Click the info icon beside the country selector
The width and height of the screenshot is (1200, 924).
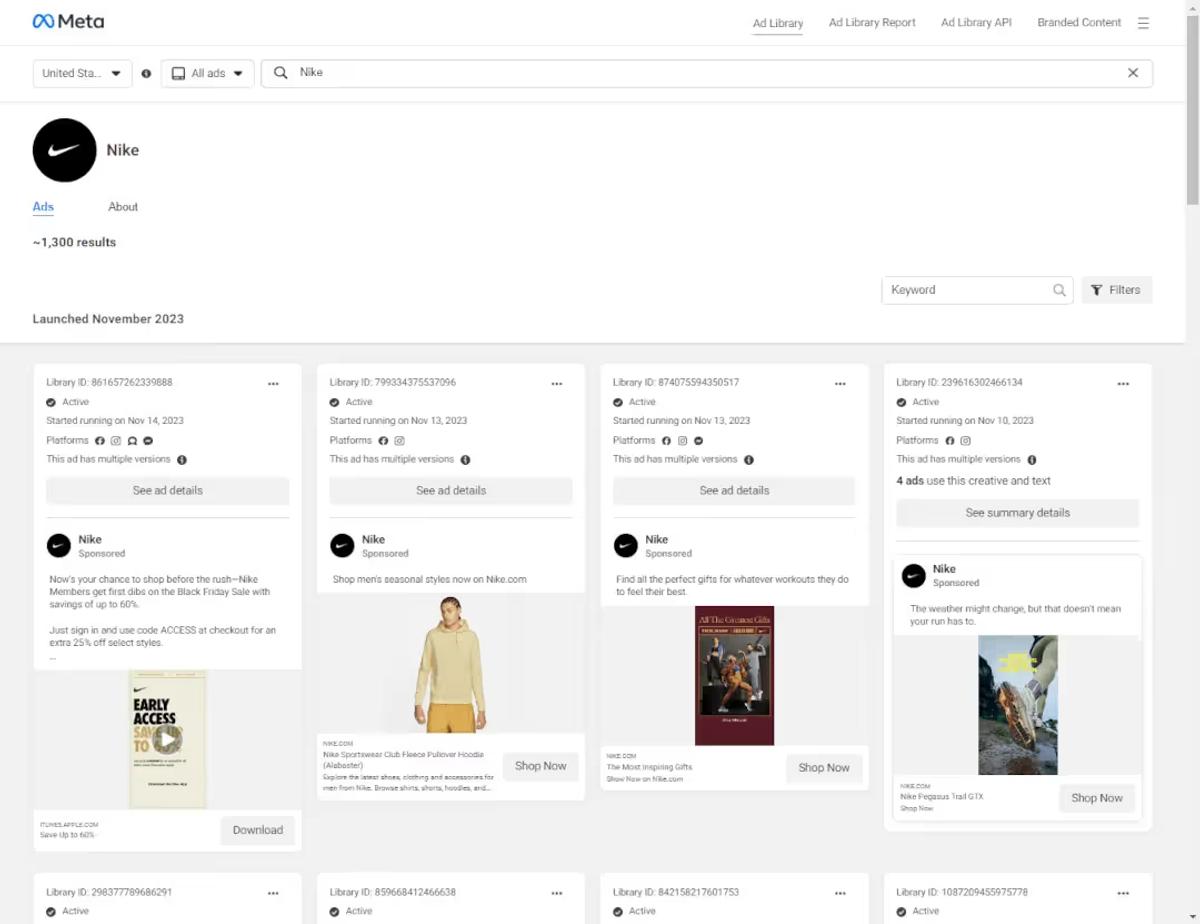[146, 73]
